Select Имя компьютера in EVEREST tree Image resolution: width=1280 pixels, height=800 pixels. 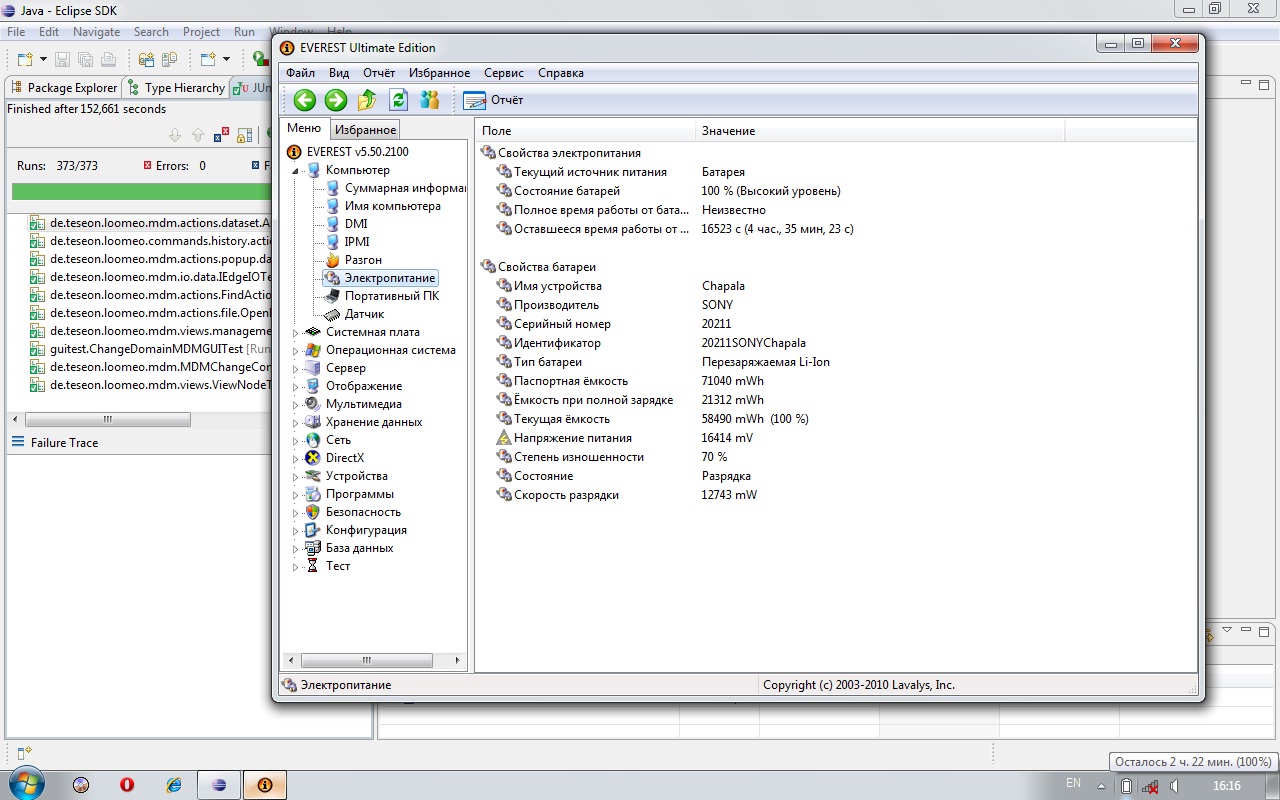point(383,206)
